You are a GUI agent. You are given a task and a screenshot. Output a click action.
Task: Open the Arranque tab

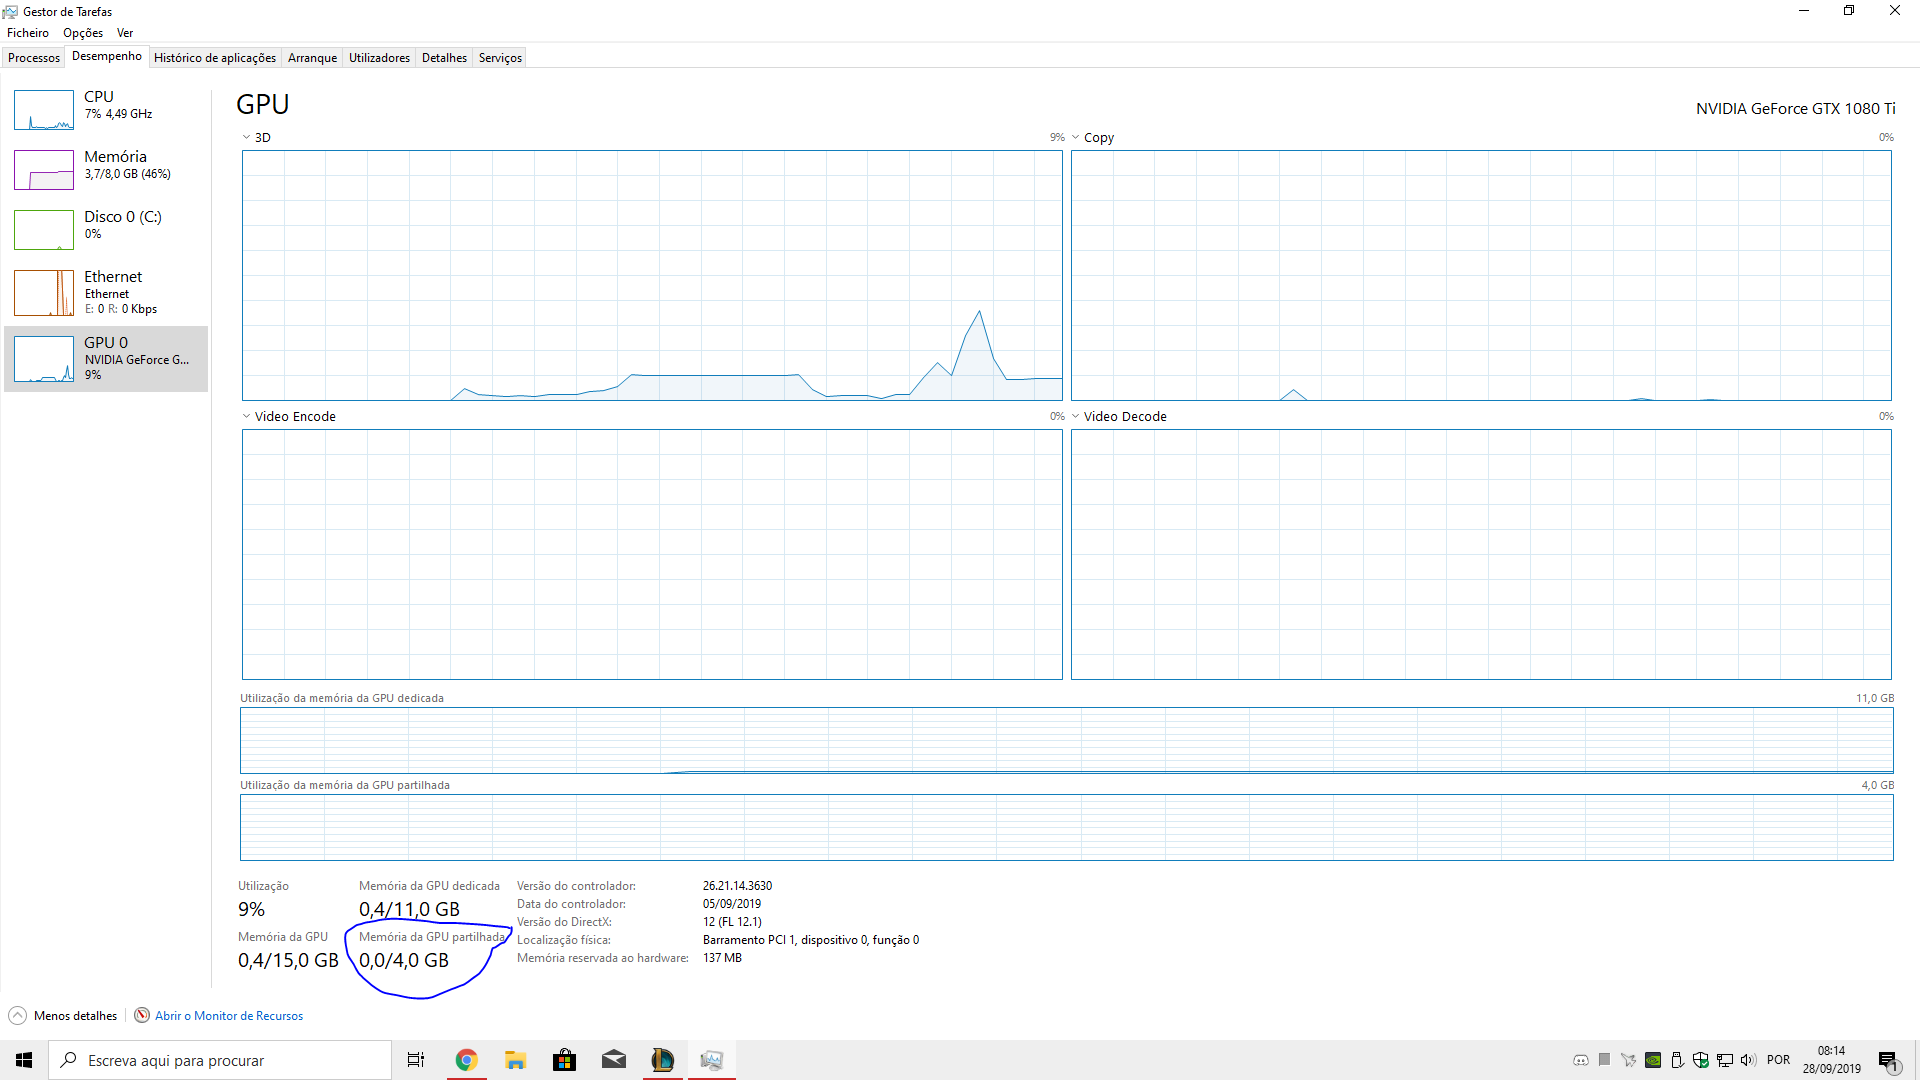tap(312, 58)
